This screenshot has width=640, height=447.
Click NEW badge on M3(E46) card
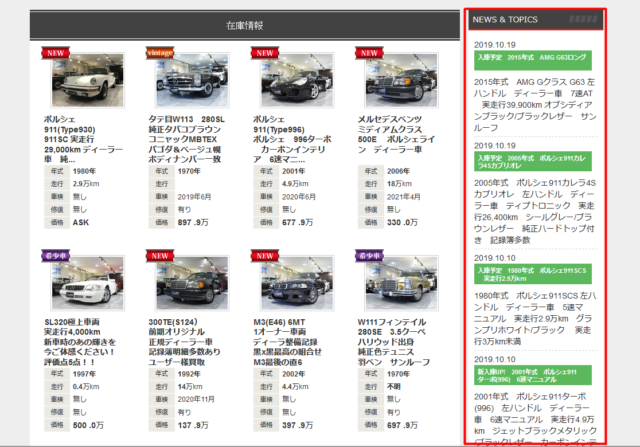coord(265,256)
